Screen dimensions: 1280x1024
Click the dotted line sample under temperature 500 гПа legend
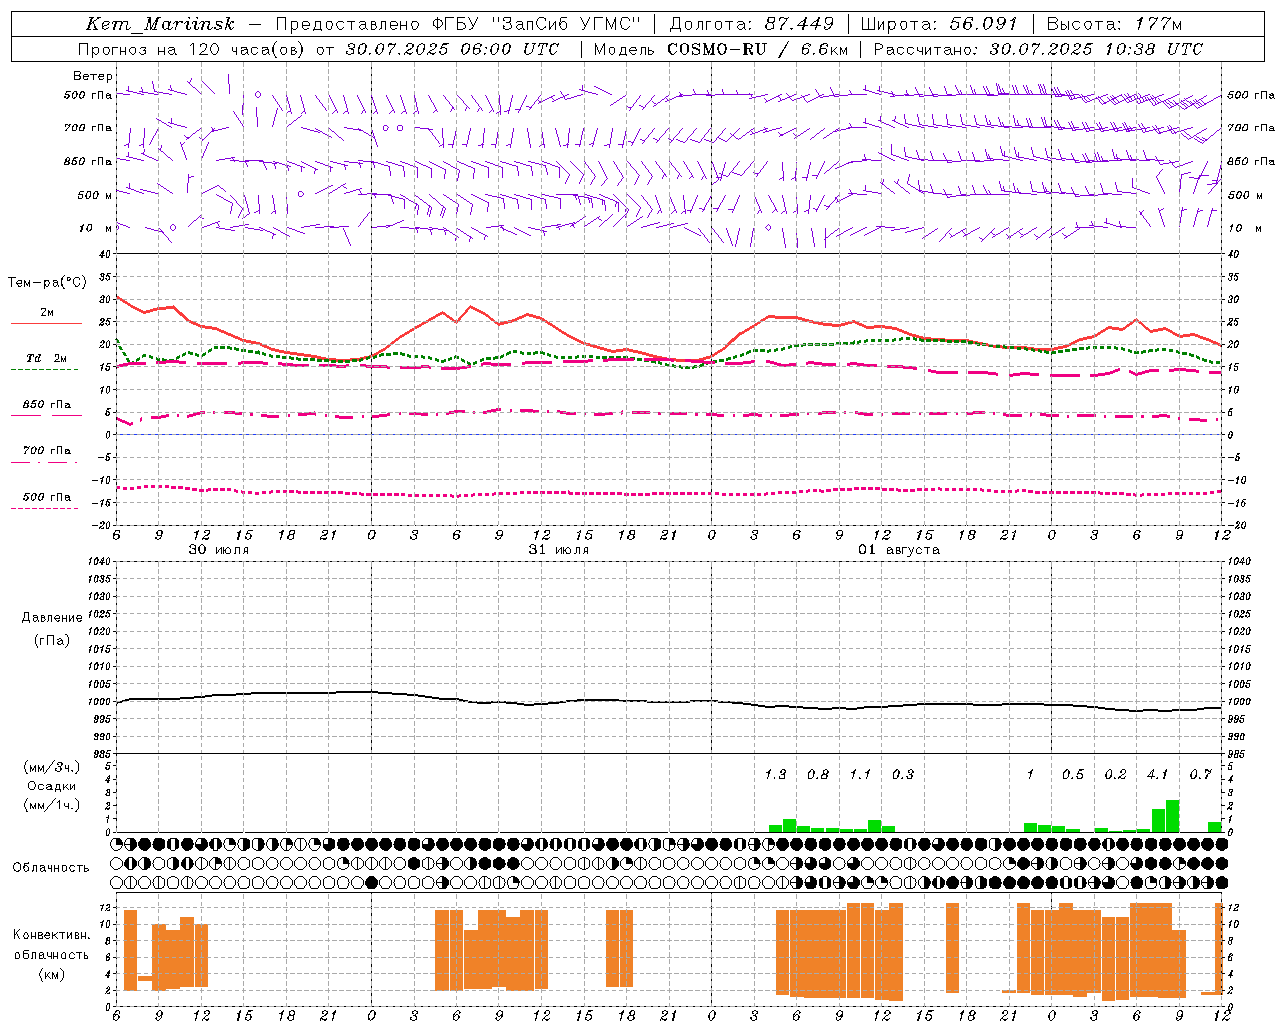[44, 509]
